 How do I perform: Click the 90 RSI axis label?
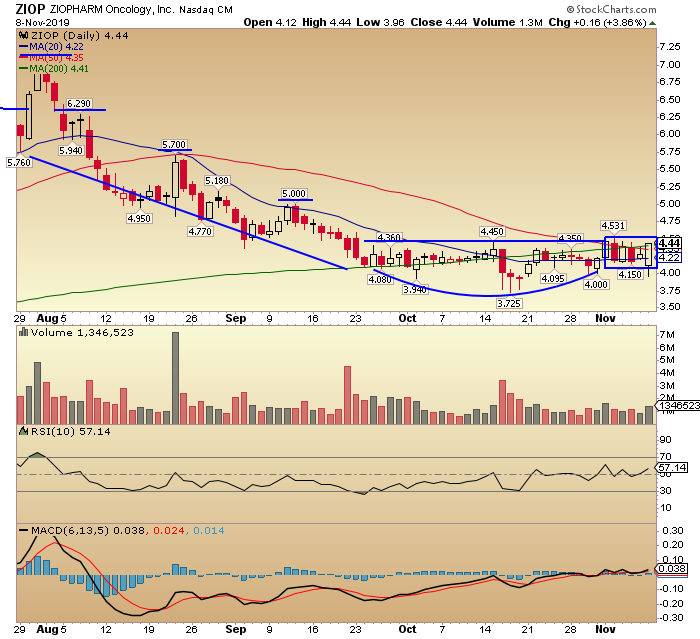point(665,440)
